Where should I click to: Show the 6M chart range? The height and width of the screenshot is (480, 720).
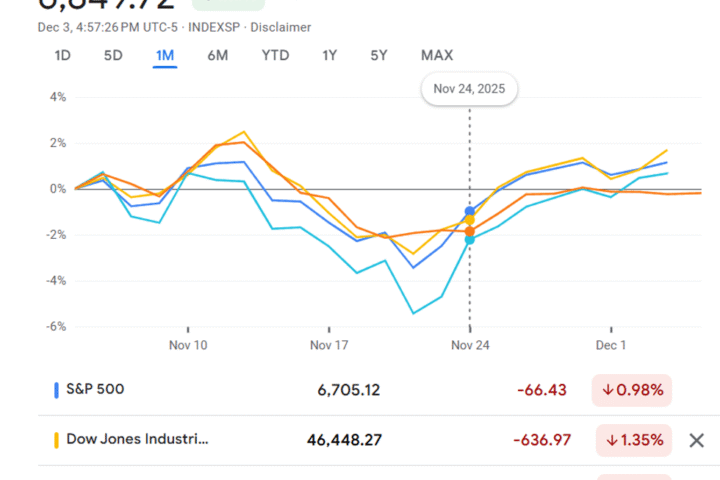tap(217, 55)
